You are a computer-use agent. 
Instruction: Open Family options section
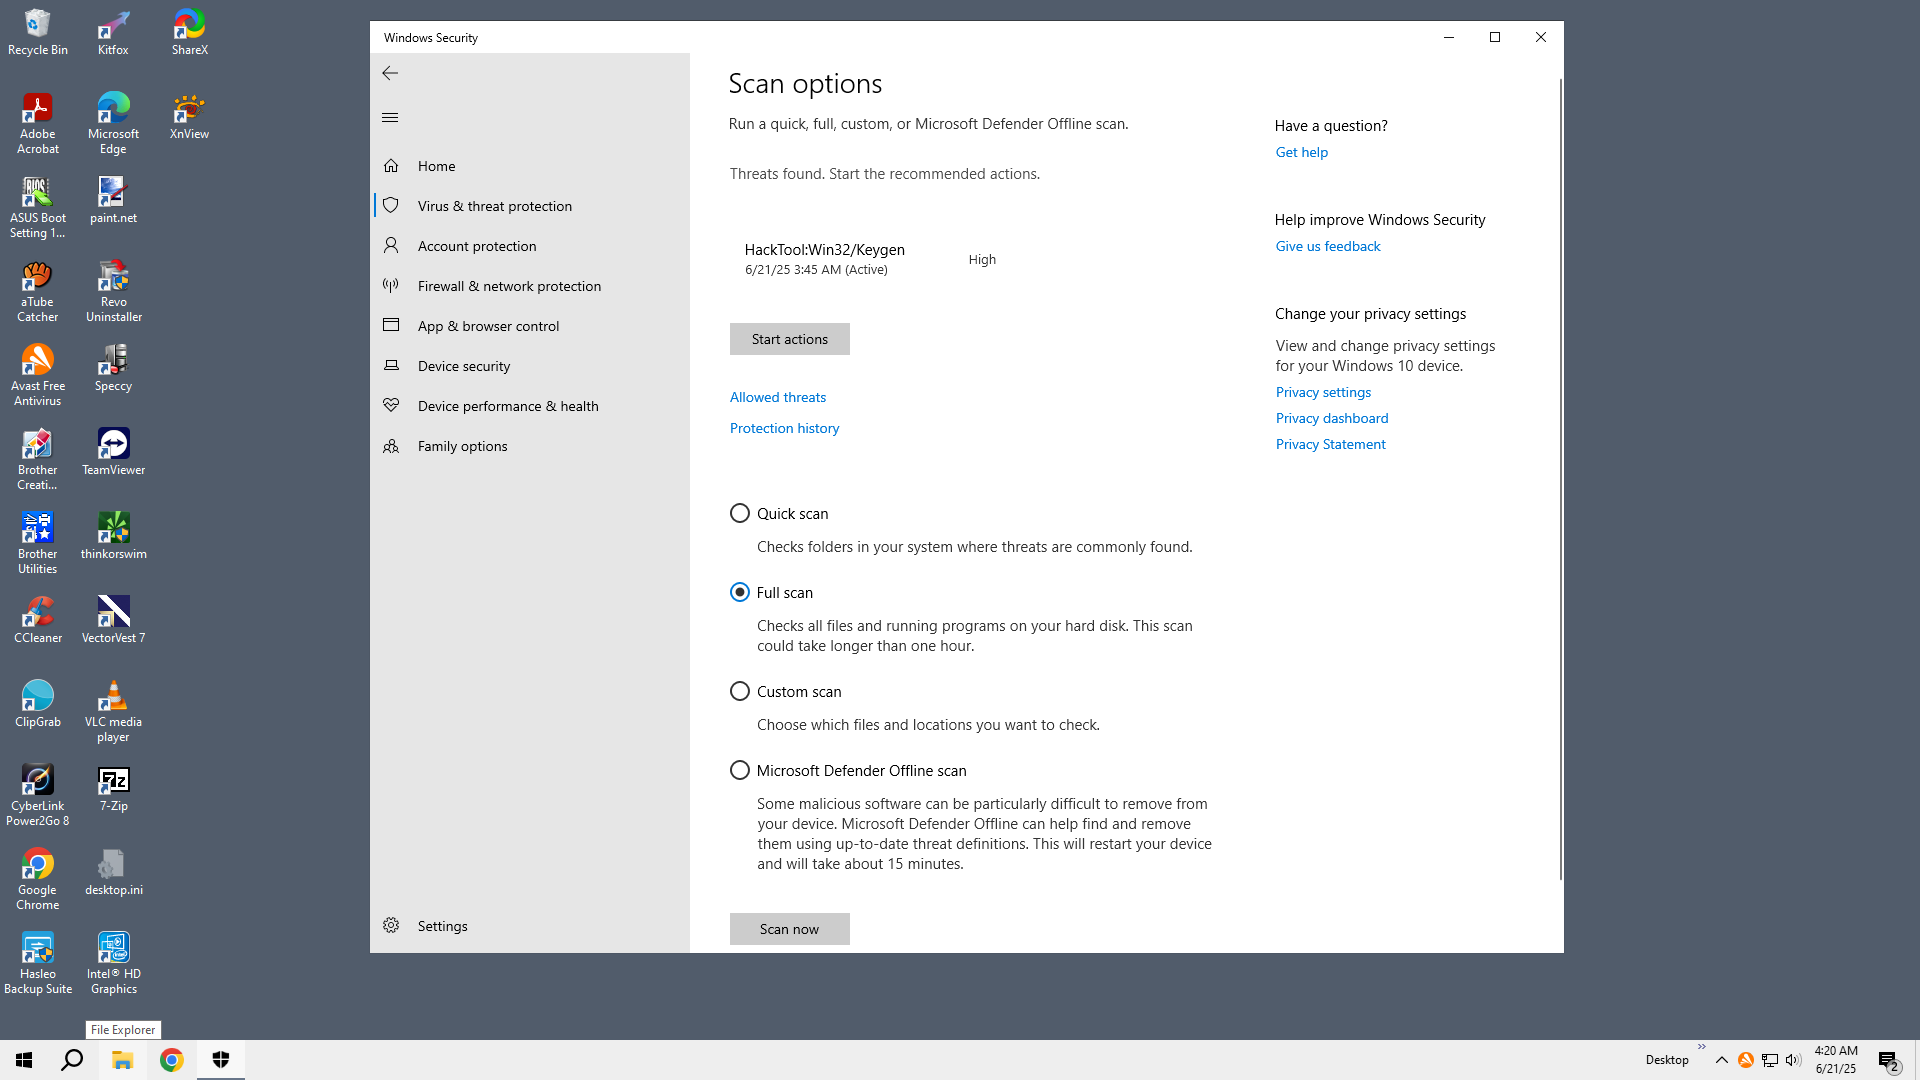coord(530,446)
